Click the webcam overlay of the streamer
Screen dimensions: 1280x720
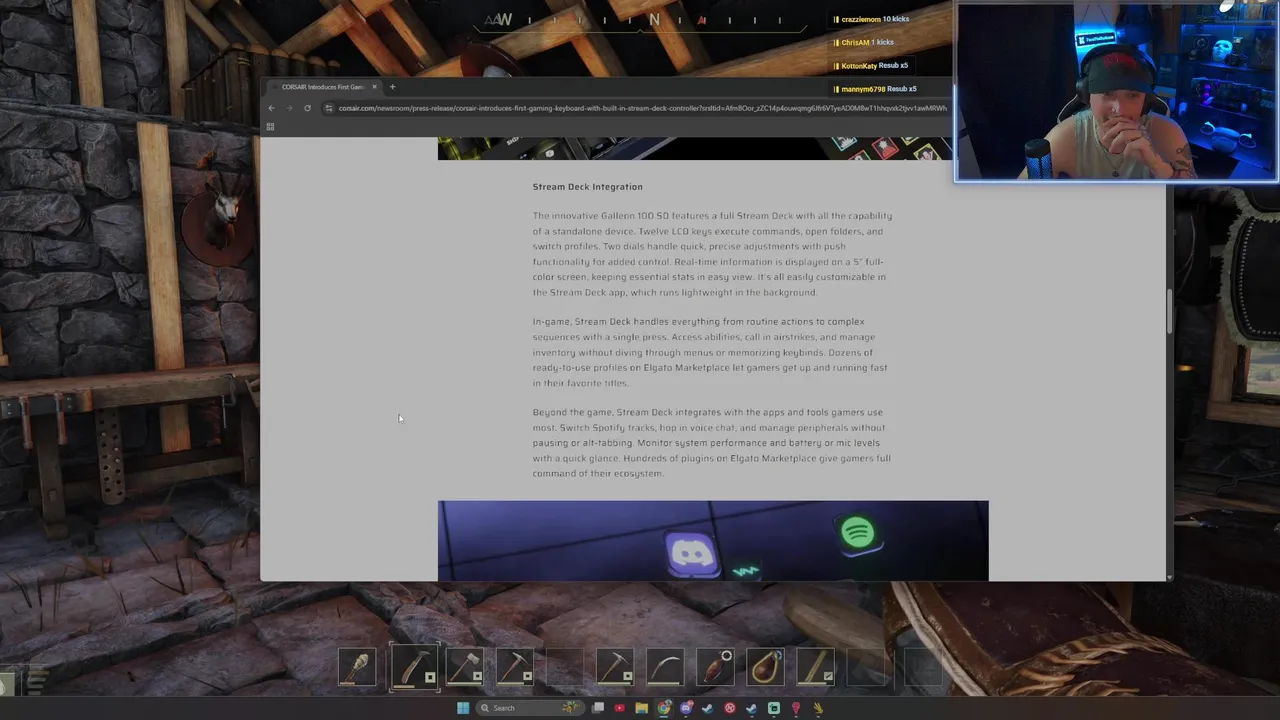[1116, 92]
